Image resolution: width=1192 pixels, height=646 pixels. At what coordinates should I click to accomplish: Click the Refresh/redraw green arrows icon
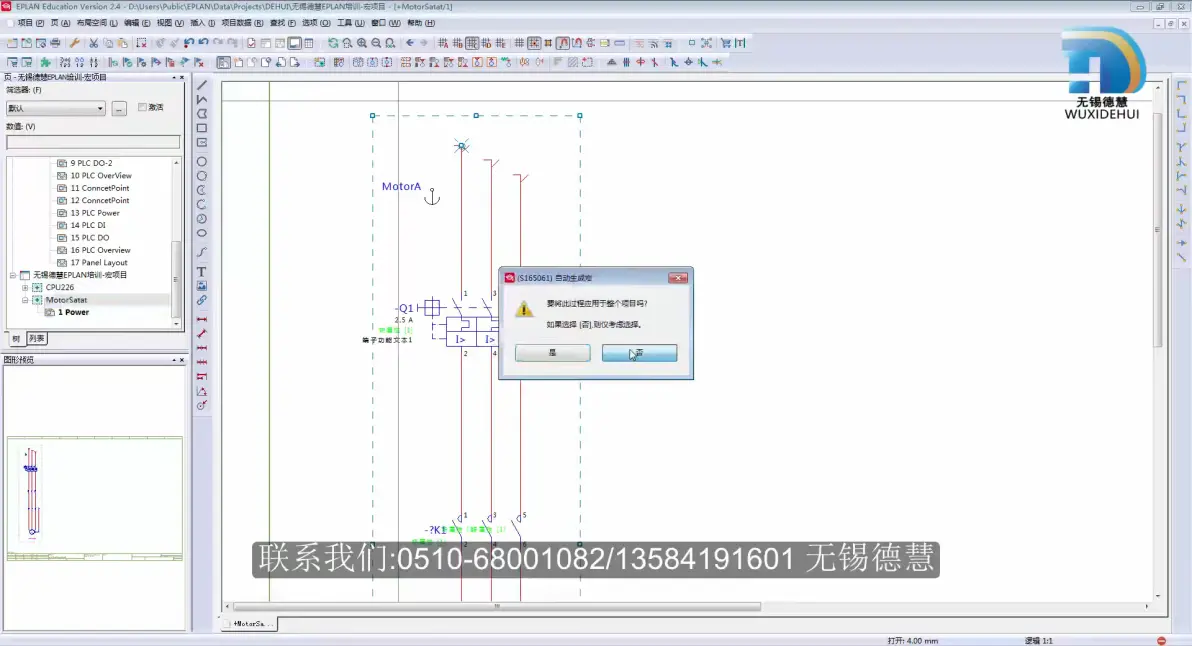[x=333, y=43]
